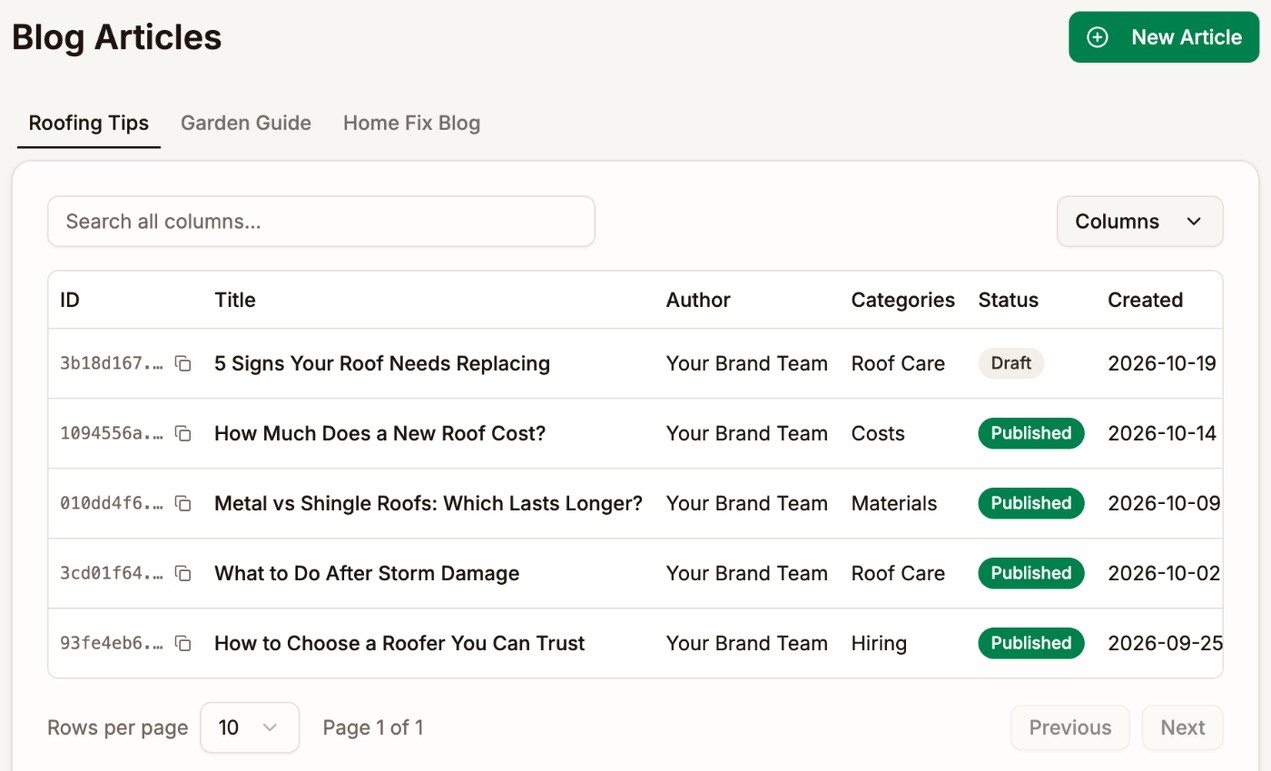Click the Blog Articles heading
The width and height of the screenshot is (1271, 771).
(x=117, y=37)
